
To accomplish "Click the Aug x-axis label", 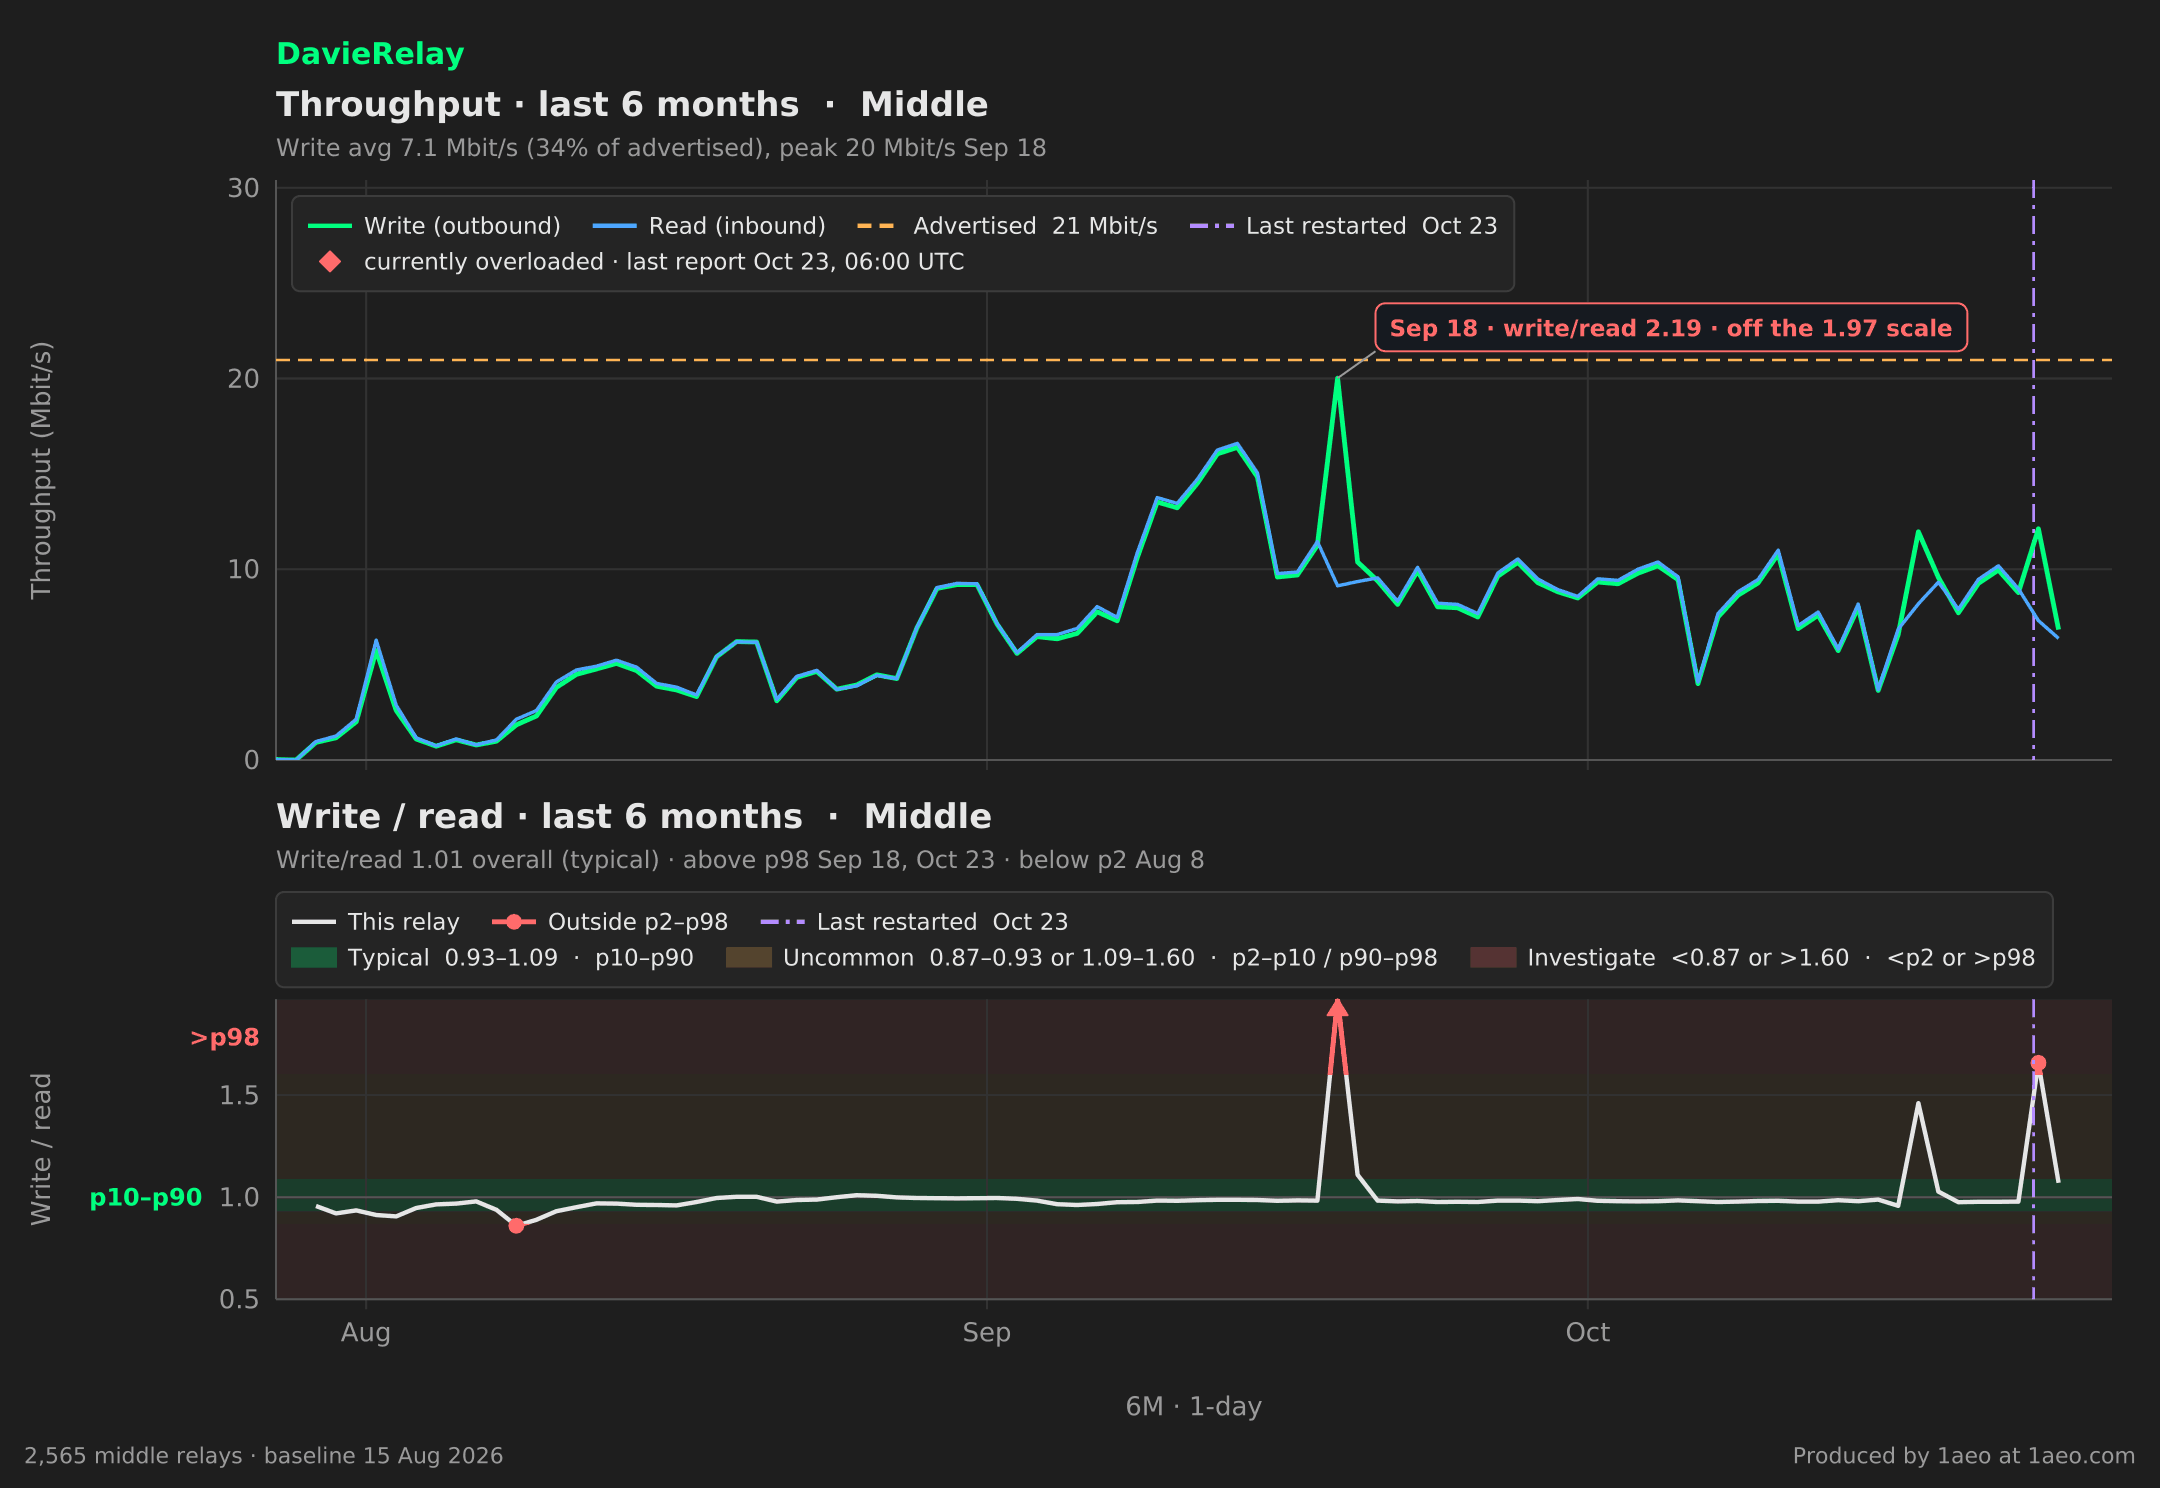I will pyautogui.click(x=366, y=1333).
